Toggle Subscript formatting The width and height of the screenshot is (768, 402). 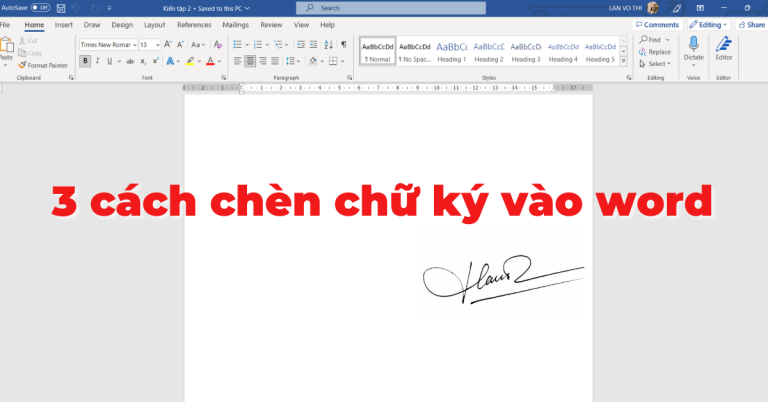[x=143, y=61]
